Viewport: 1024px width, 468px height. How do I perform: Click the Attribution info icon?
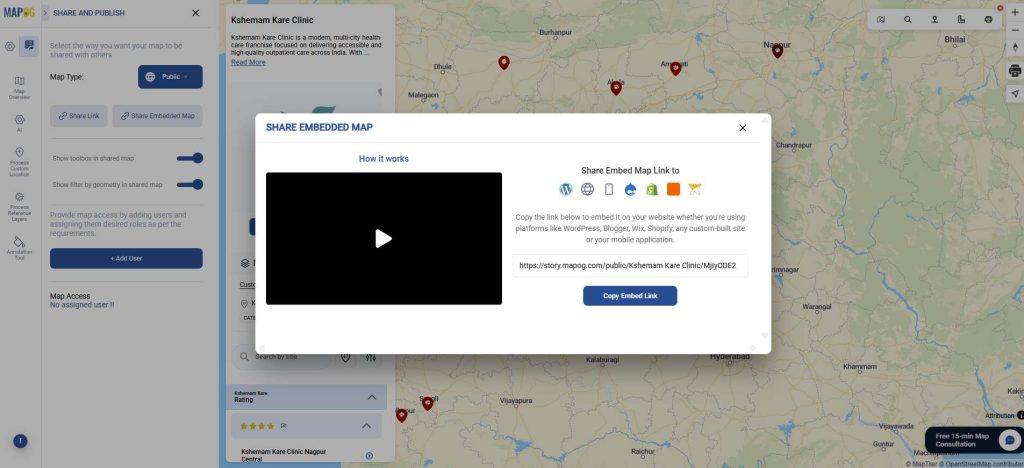[1020, 415]
